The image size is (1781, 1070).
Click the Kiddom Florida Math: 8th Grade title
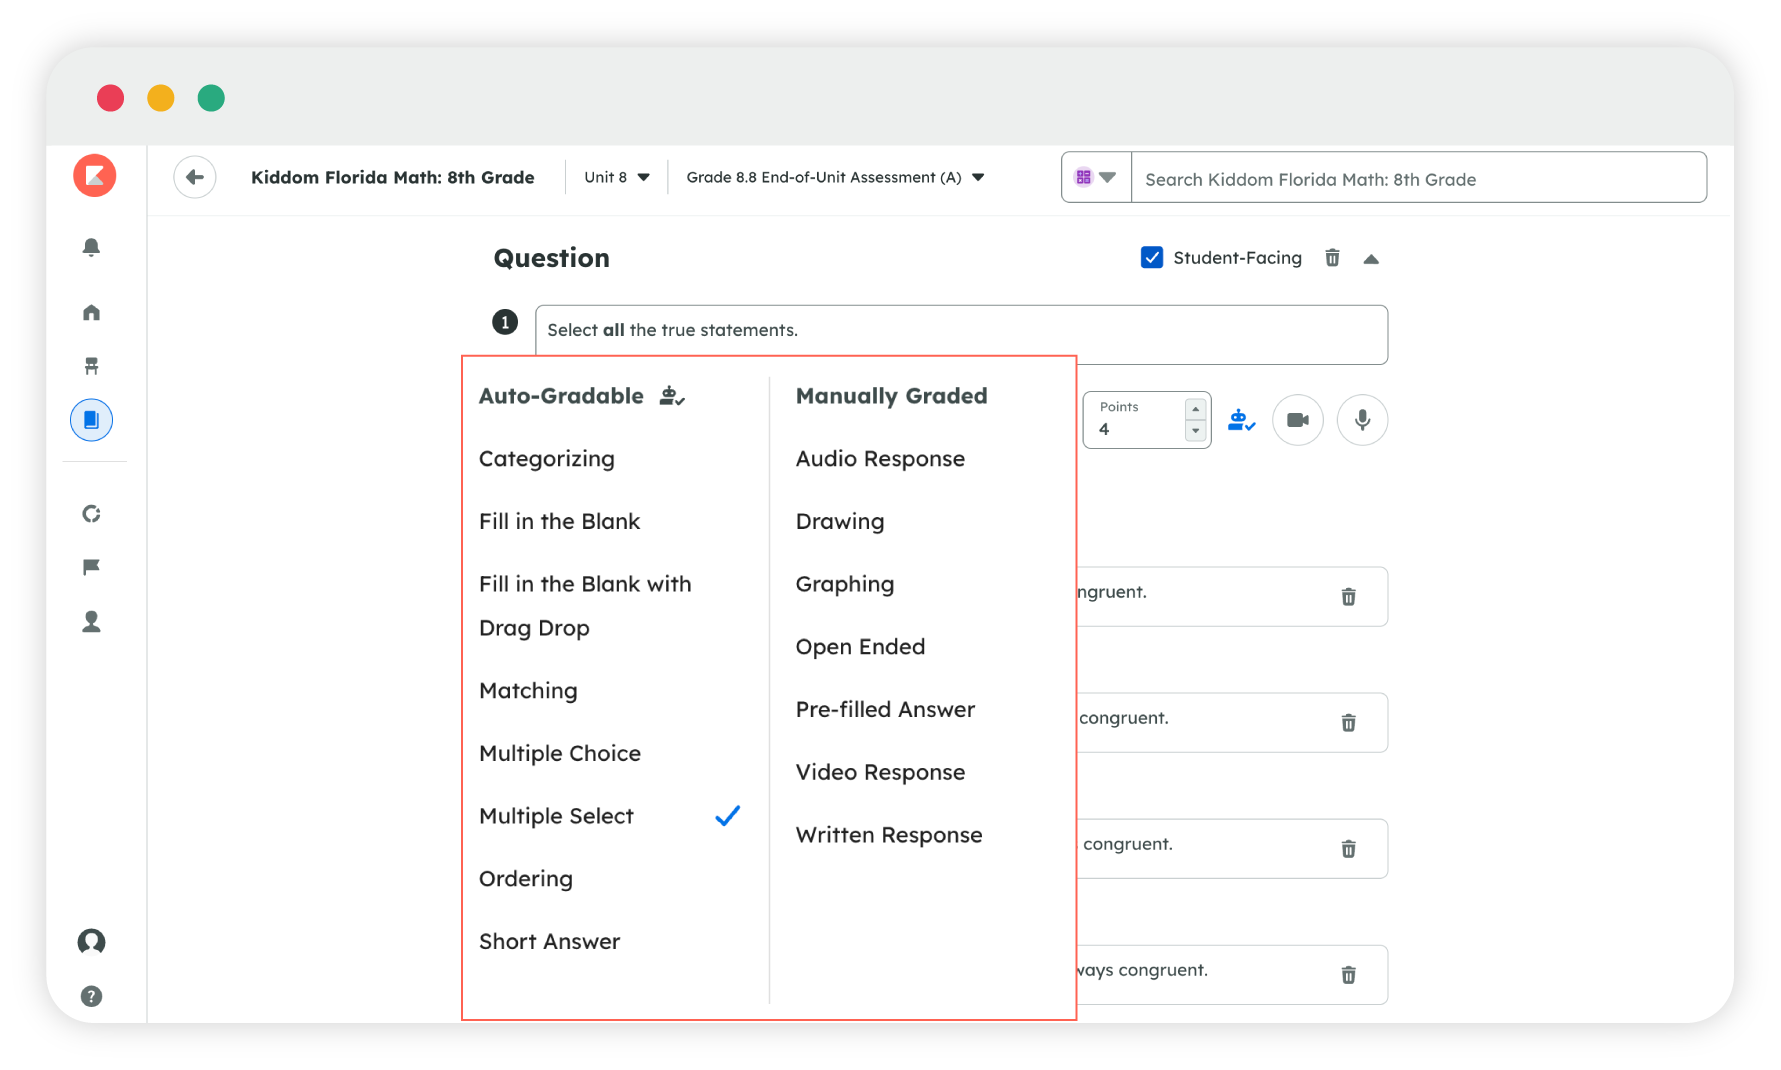[x=392, y=177]
